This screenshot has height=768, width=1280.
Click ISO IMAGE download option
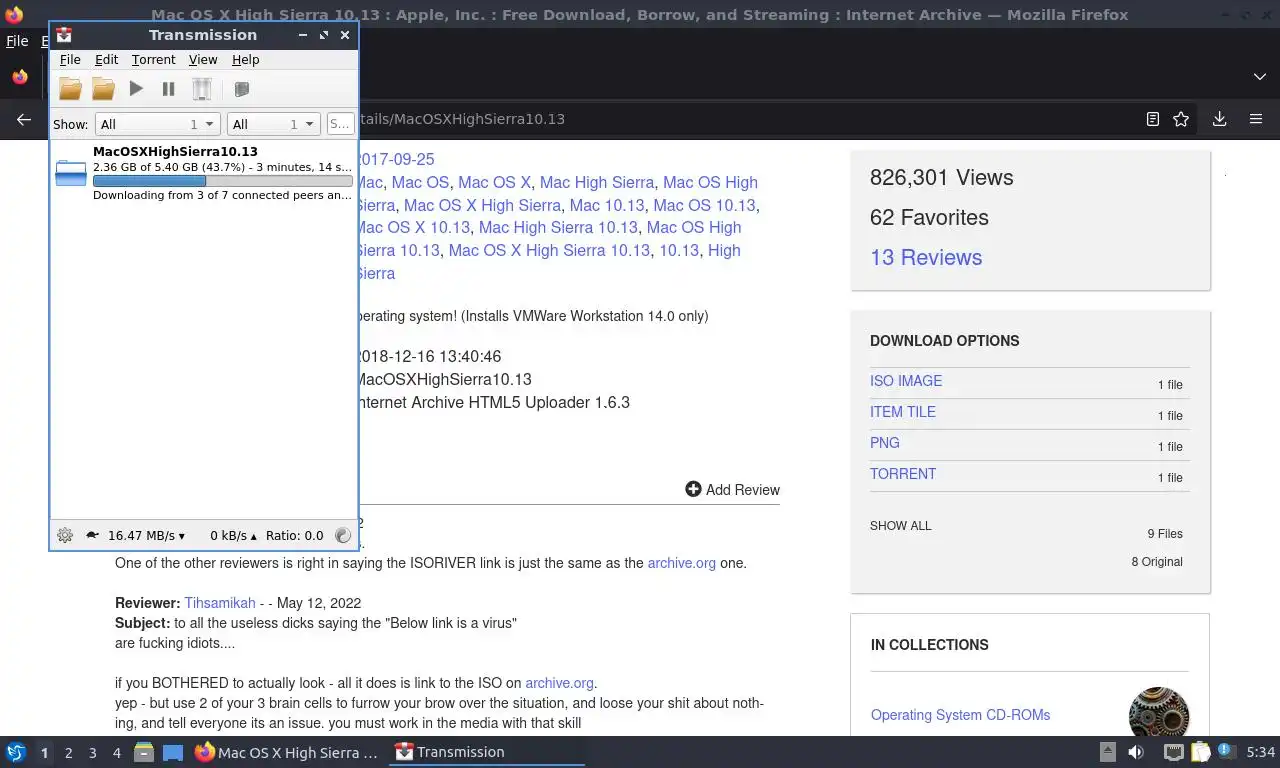click(x=906, y=381)
